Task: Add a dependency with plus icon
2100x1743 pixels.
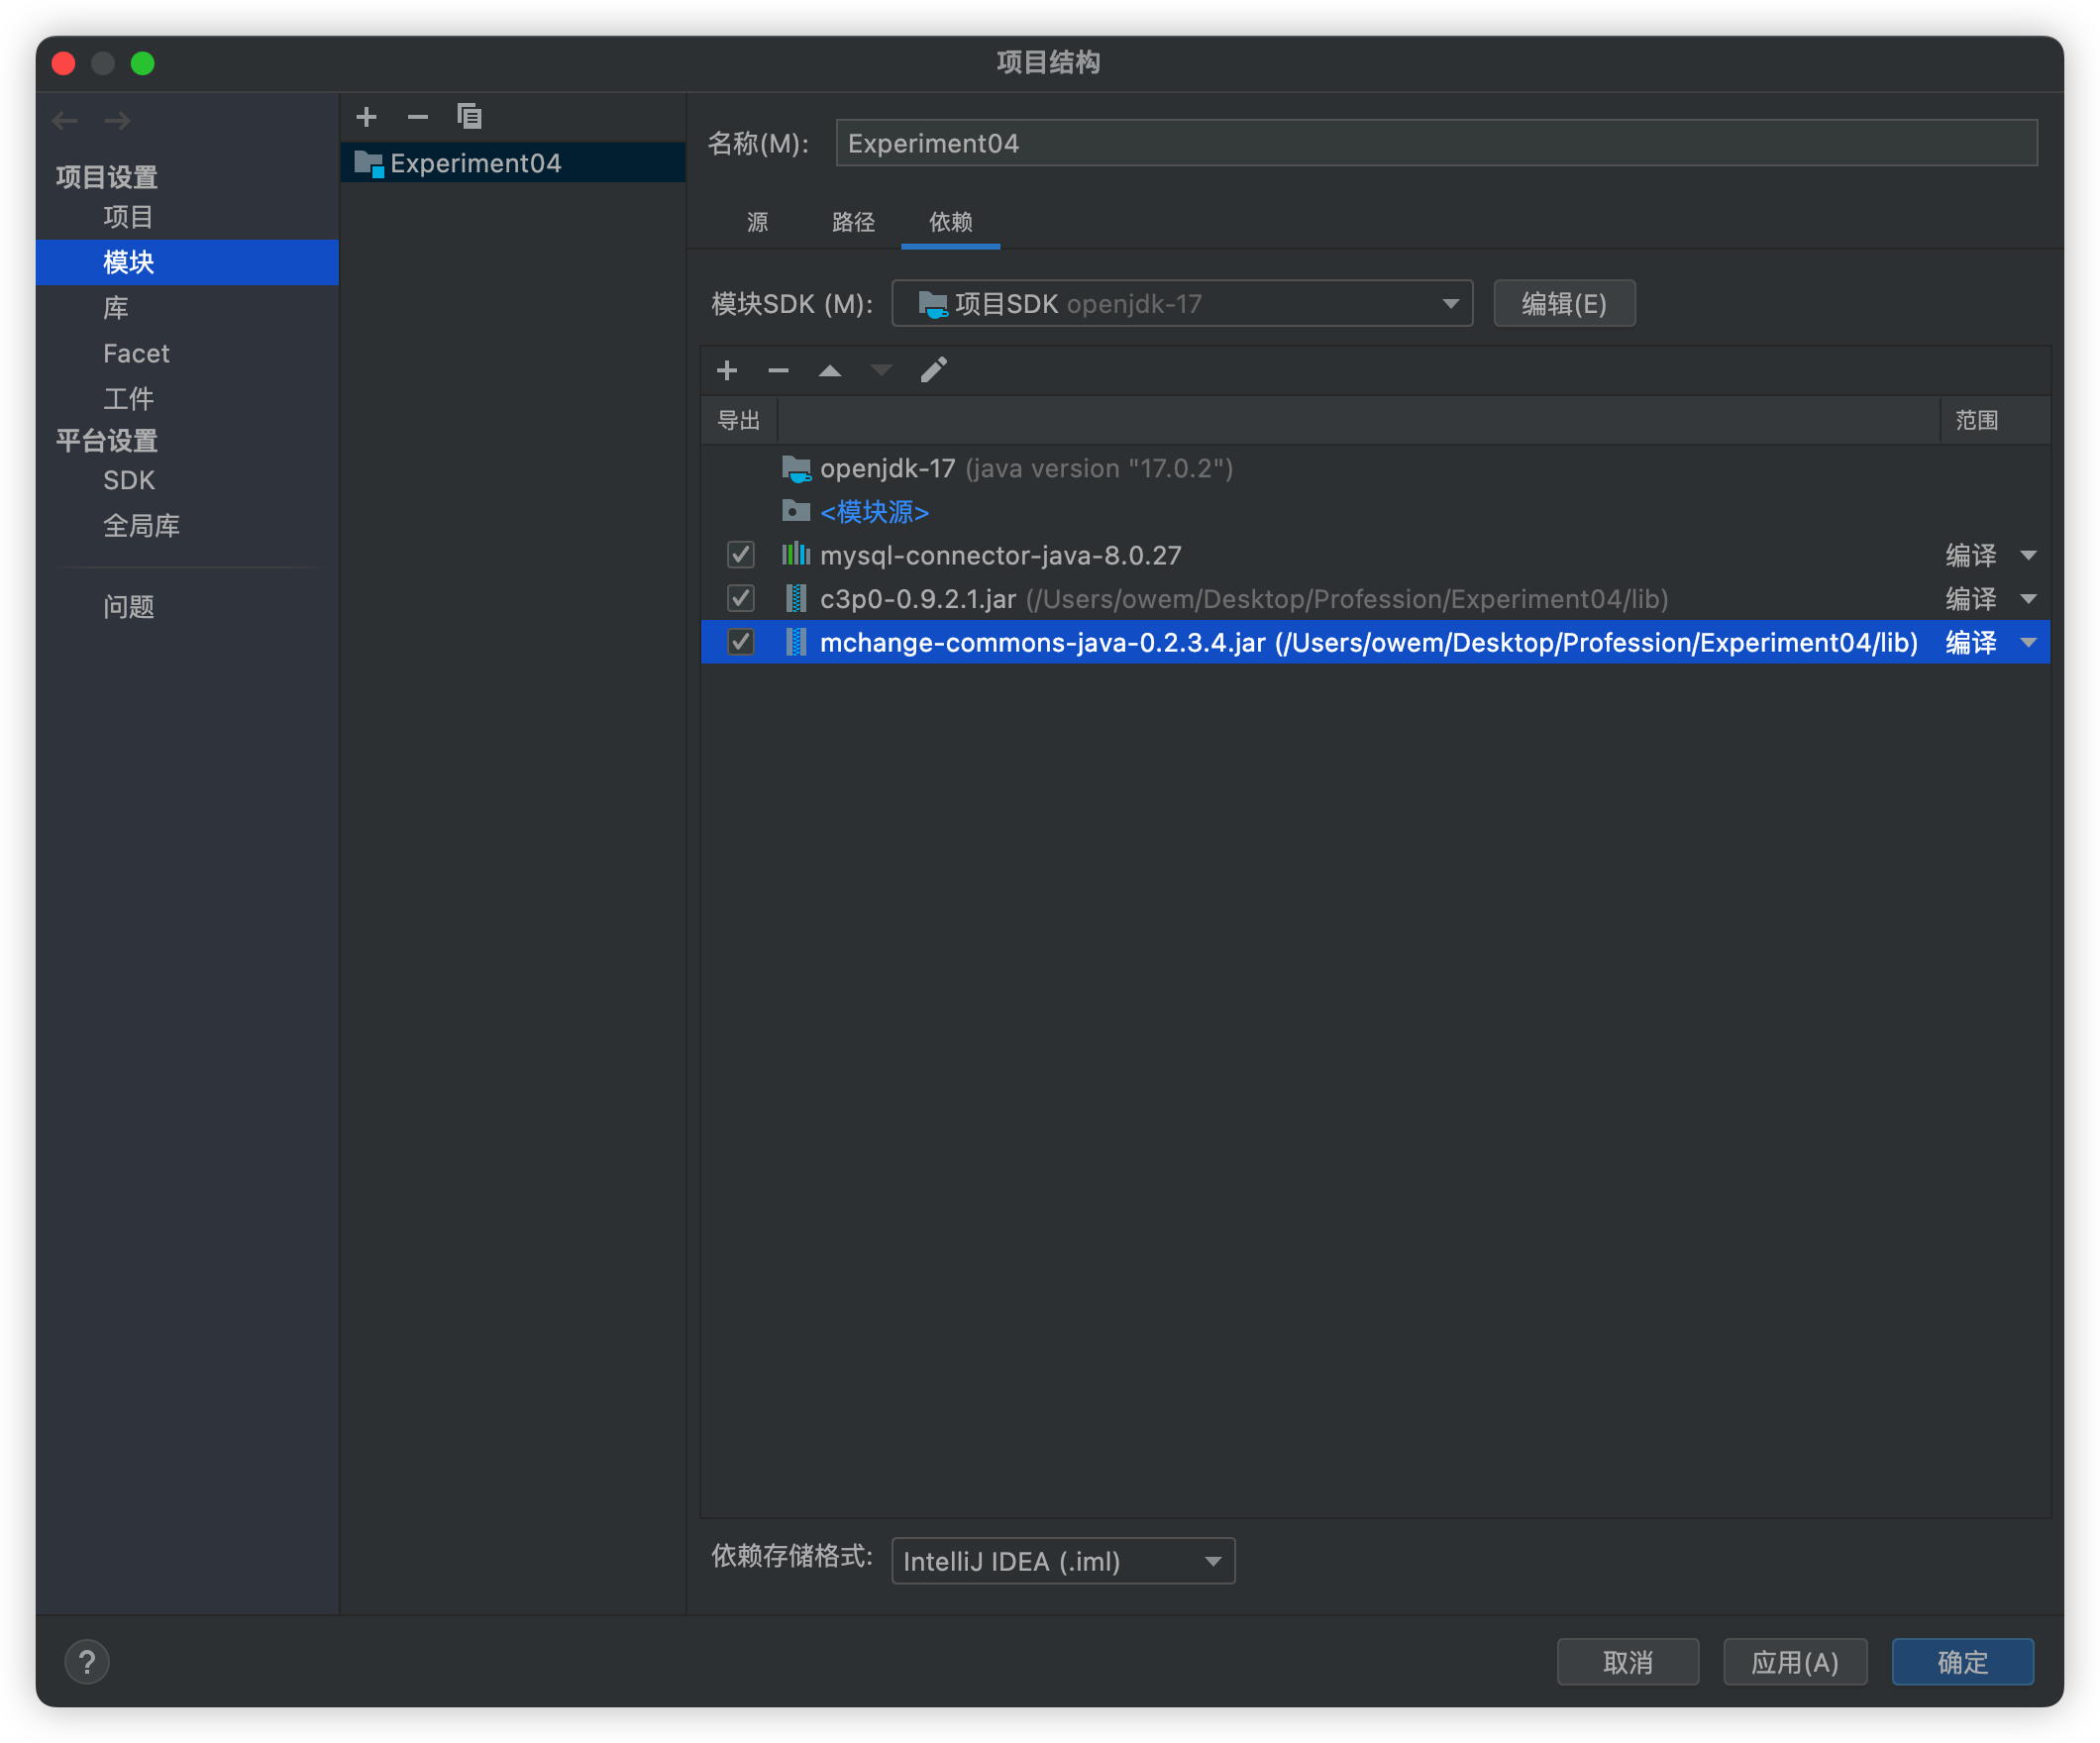Action: (x=727, y=371)
